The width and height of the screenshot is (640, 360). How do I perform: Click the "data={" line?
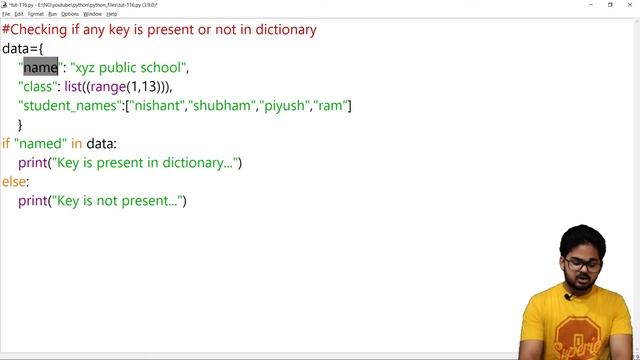click(22, 49)
